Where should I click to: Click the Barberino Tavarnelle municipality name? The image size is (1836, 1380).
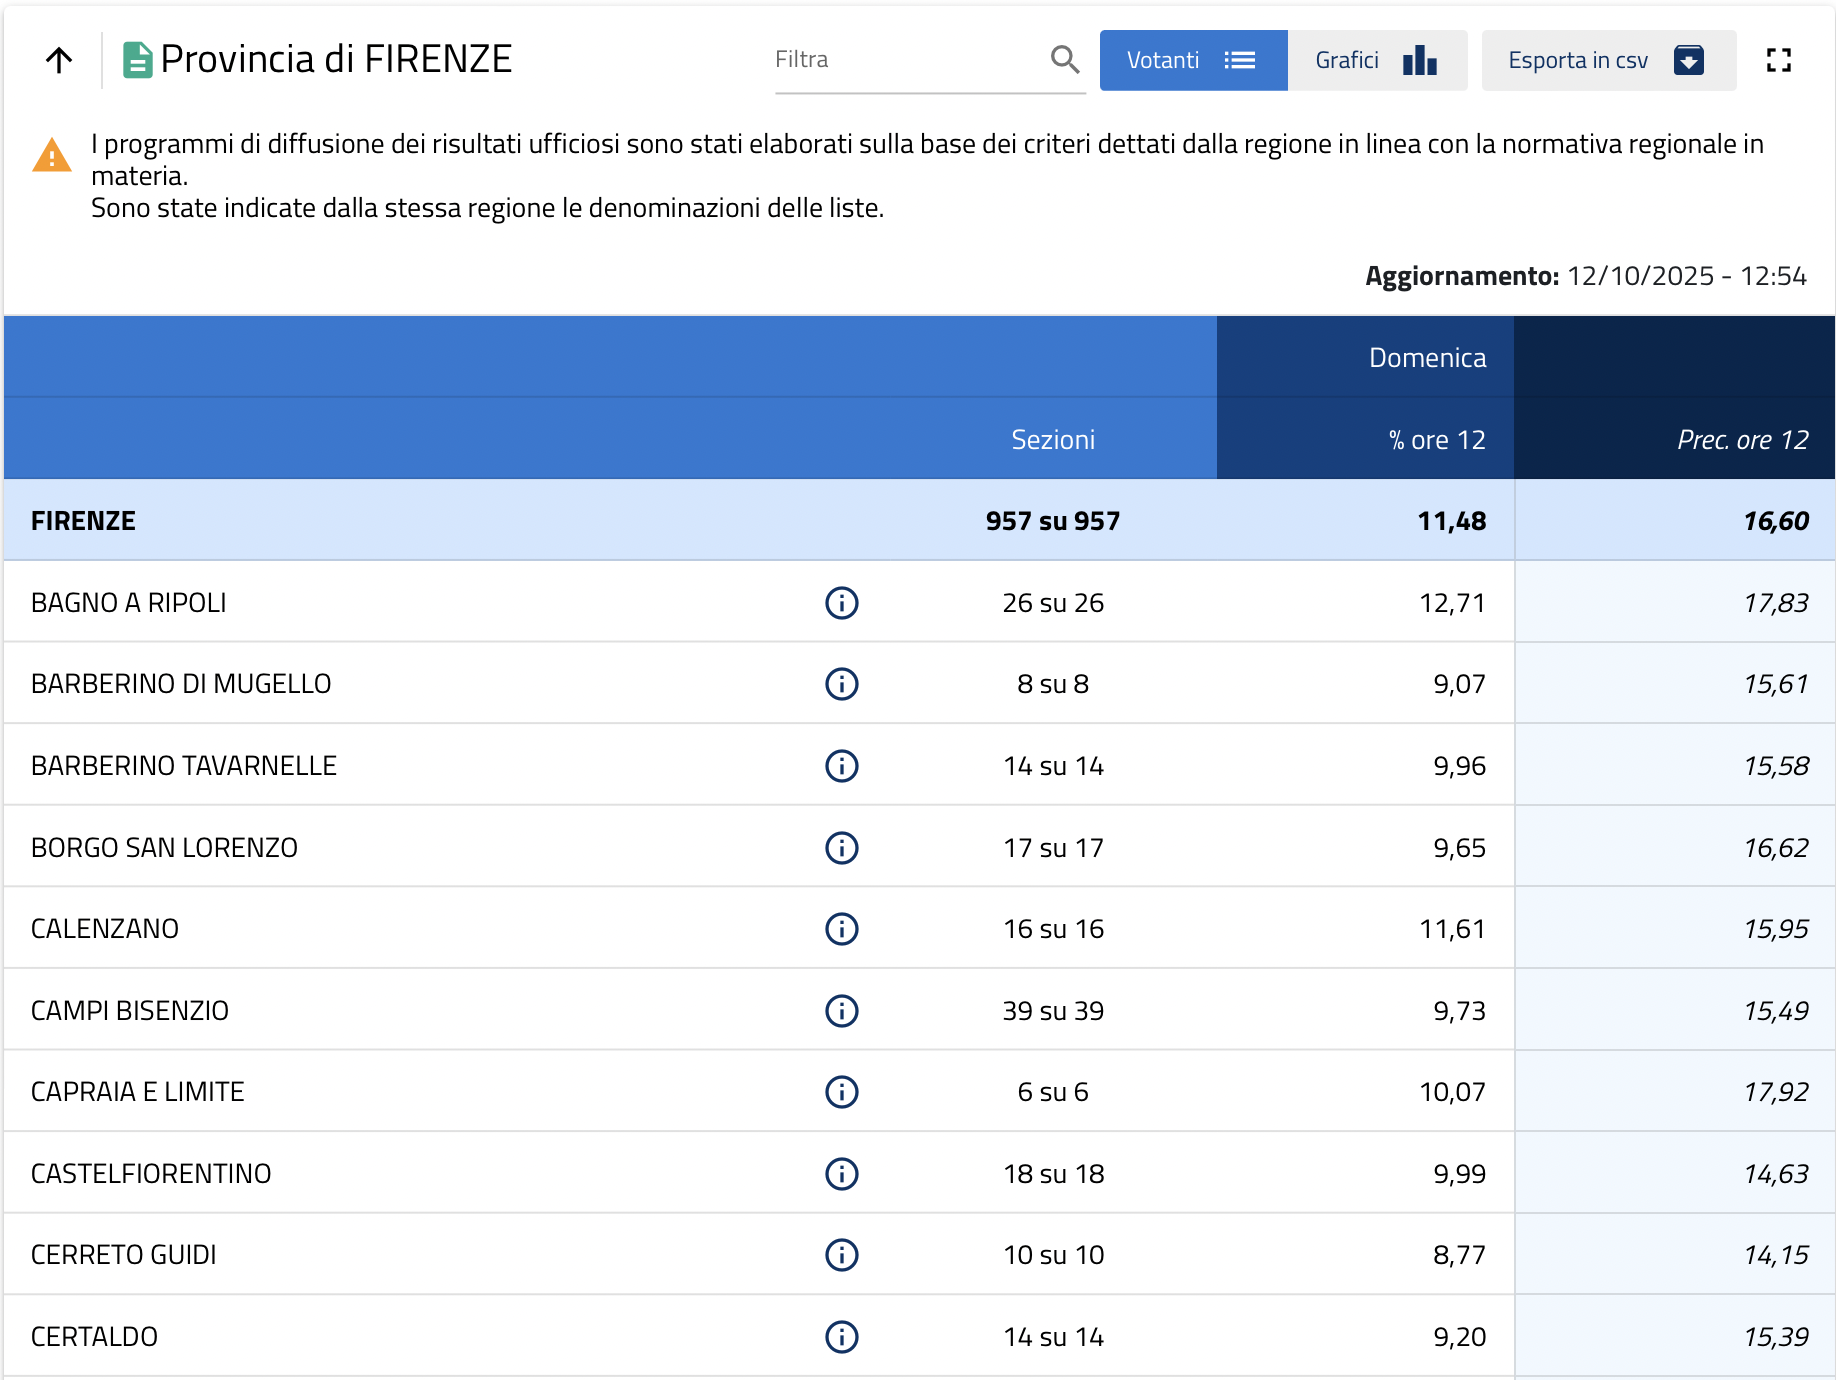pos(184,766)
